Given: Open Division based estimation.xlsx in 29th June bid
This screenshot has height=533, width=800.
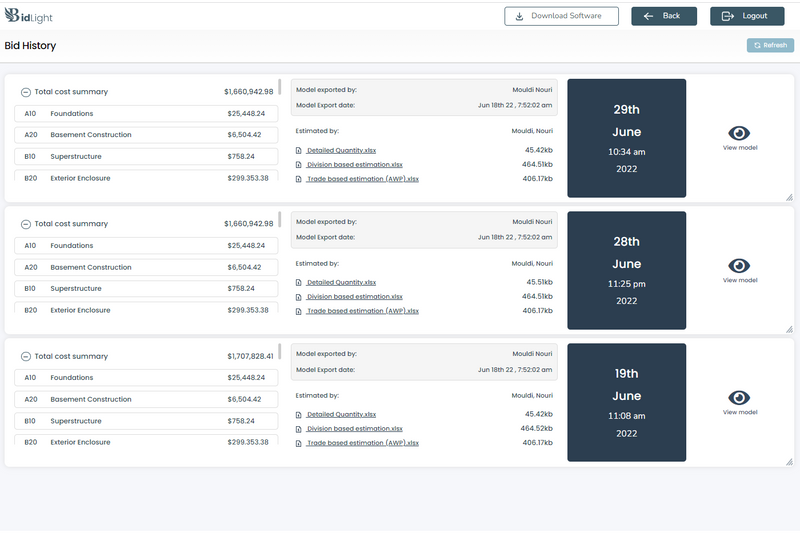Looking at the screenshot, I should [355, 165].
